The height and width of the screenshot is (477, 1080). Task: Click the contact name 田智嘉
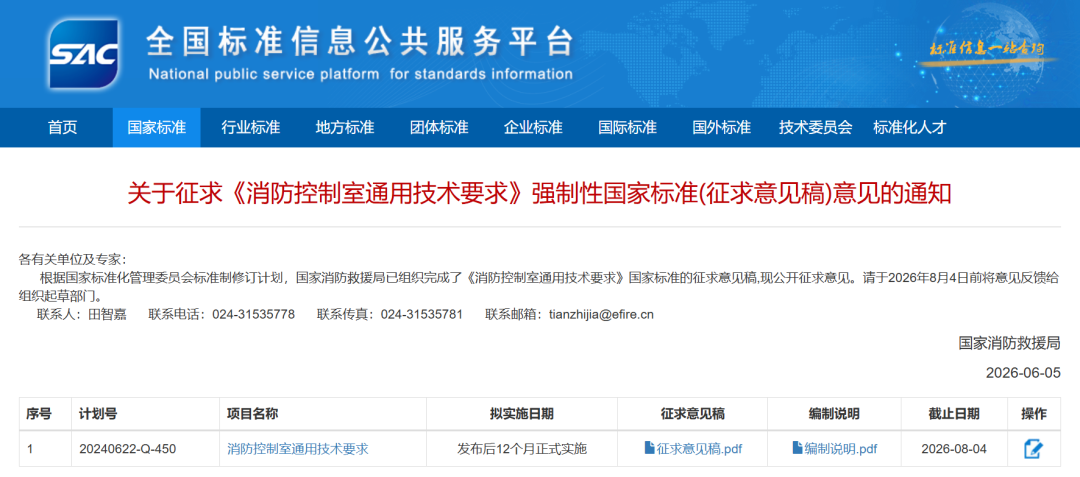[107, 315]
